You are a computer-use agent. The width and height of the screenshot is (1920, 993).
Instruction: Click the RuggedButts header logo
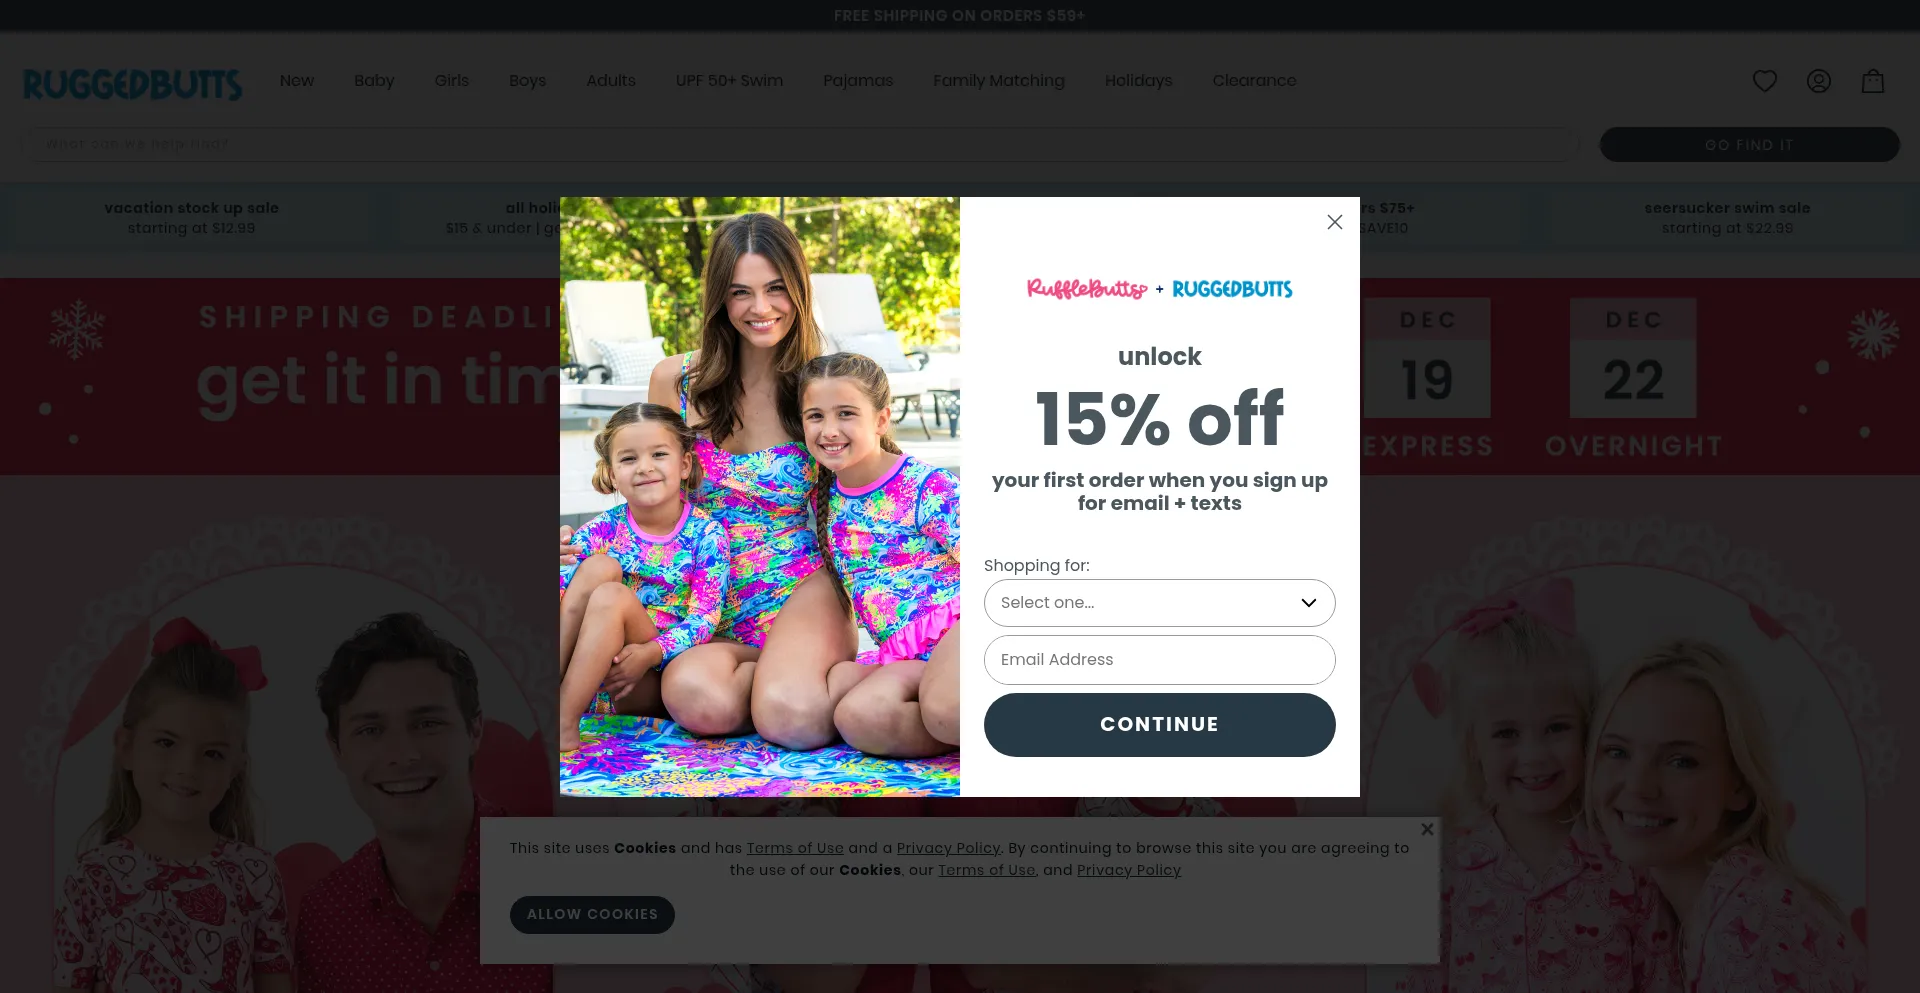[132, 84]
